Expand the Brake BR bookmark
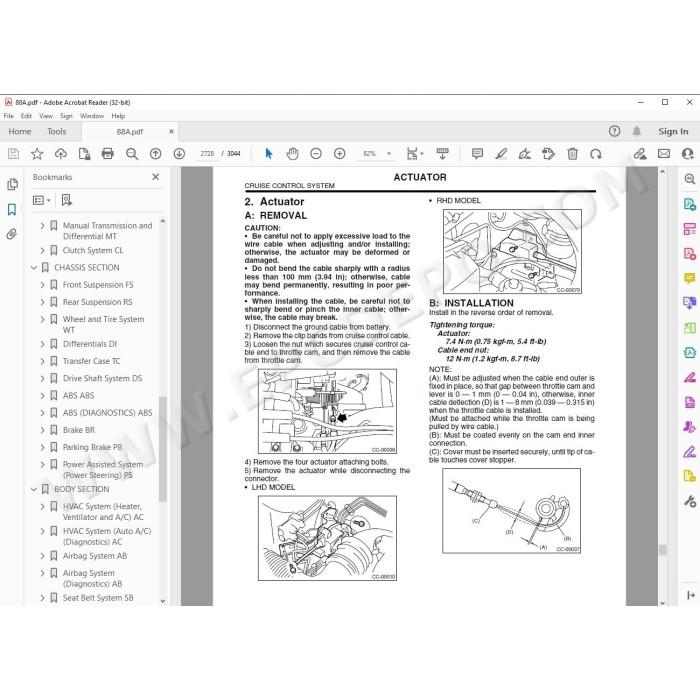This screenshot has width=700, height=700. click(42, 430)
